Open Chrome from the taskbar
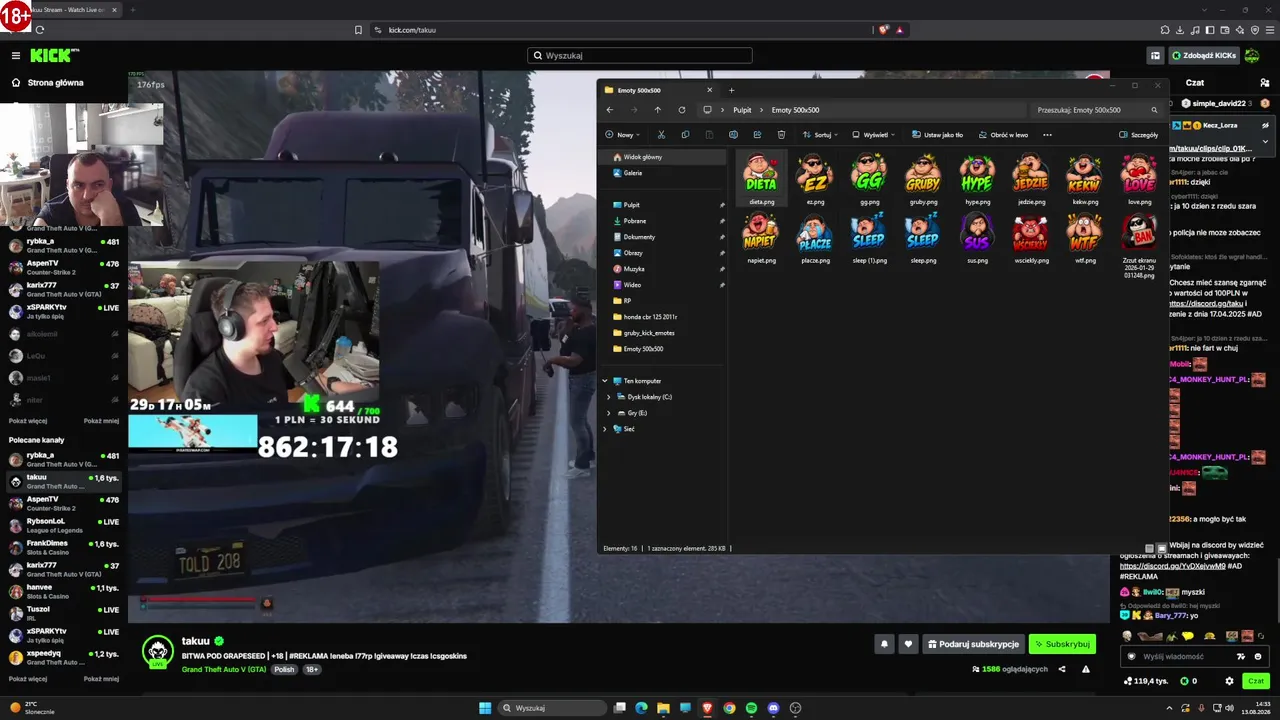 tap(729, 708)
